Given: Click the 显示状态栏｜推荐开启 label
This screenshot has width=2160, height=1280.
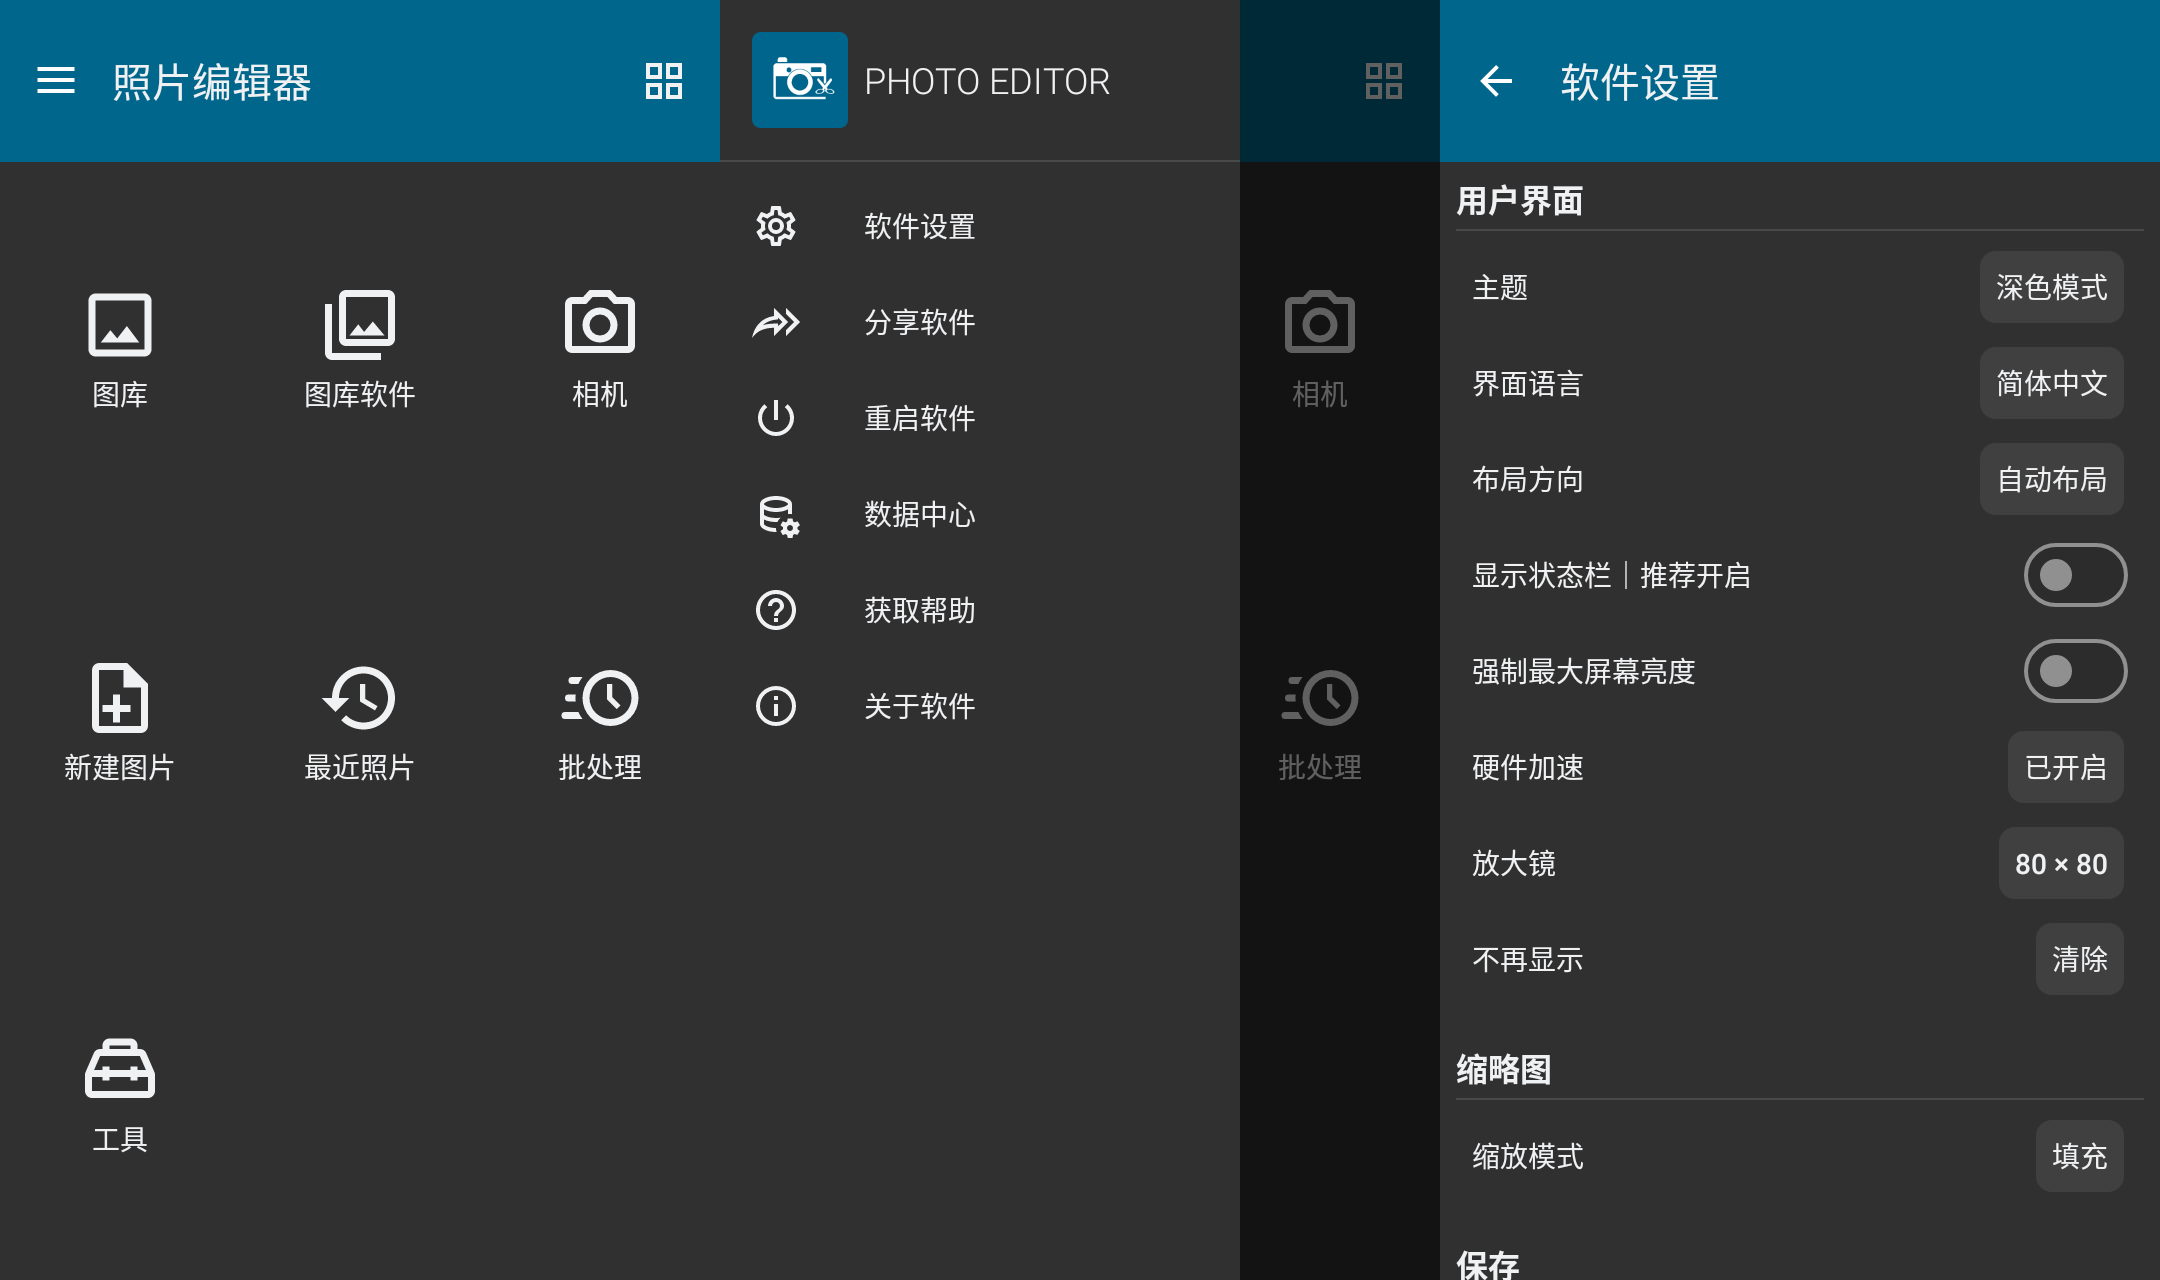Looking at the screenshot, I should click(1612, 576).
